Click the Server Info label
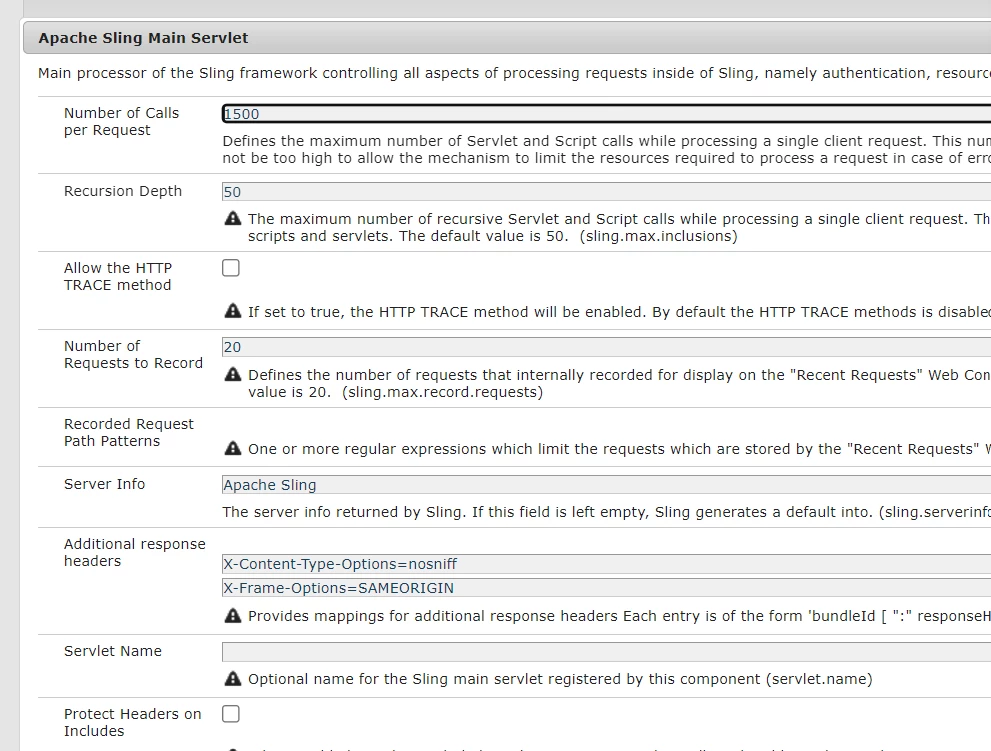 (x=104, y=484)
